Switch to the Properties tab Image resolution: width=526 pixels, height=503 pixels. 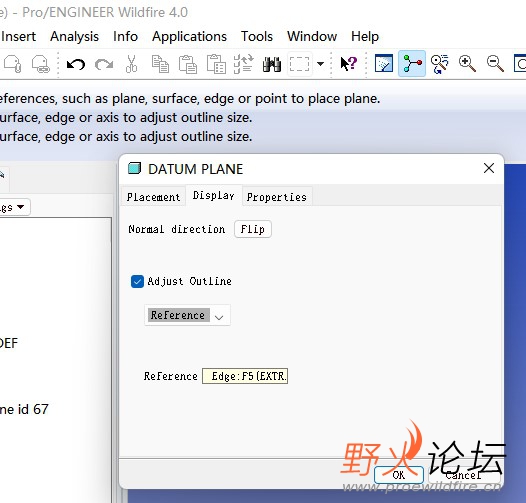point(277,197)
